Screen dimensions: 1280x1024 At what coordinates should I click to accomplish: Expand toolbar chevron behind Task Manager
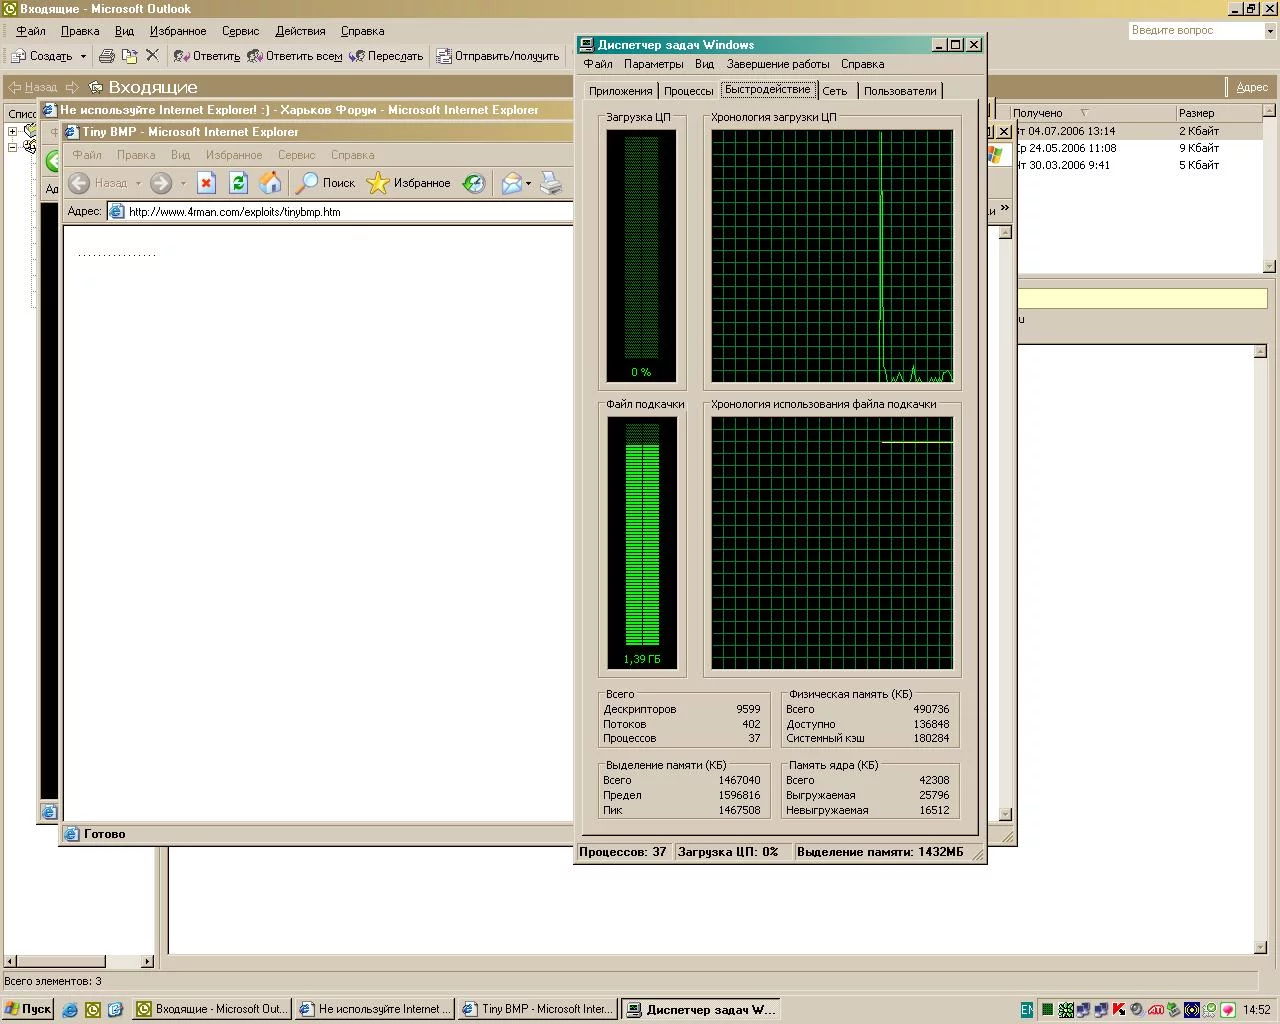tap(1004, 209)
